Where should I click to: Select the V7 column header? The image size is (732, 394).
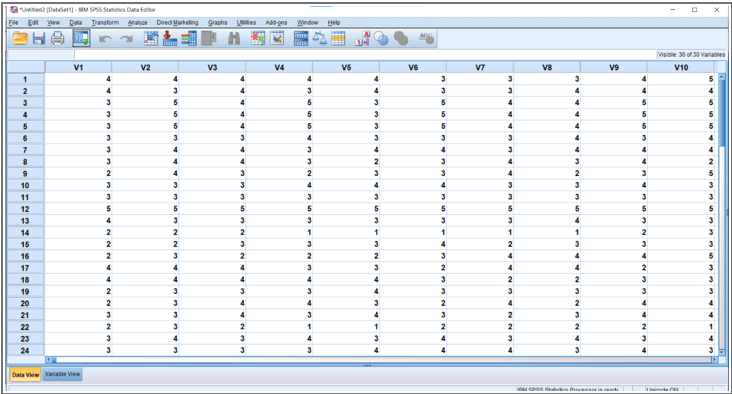tap(480, 68)
